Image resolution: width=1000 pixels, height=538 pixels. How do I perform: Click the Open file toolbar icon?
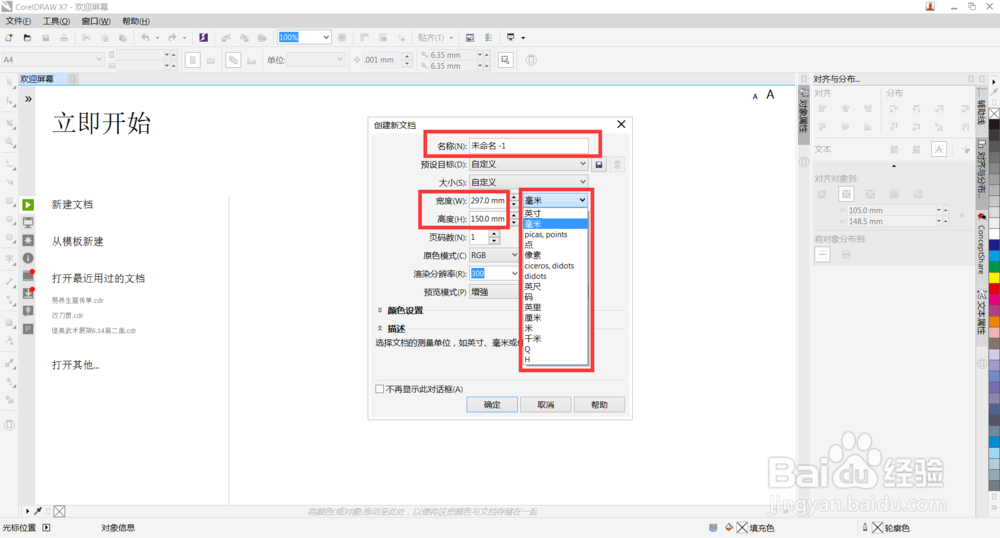point(27,38)
